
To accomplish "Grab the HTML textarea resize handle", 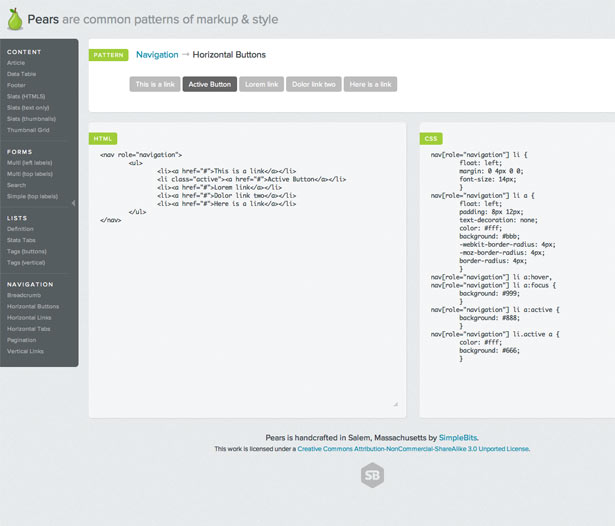I will point(395,404).
